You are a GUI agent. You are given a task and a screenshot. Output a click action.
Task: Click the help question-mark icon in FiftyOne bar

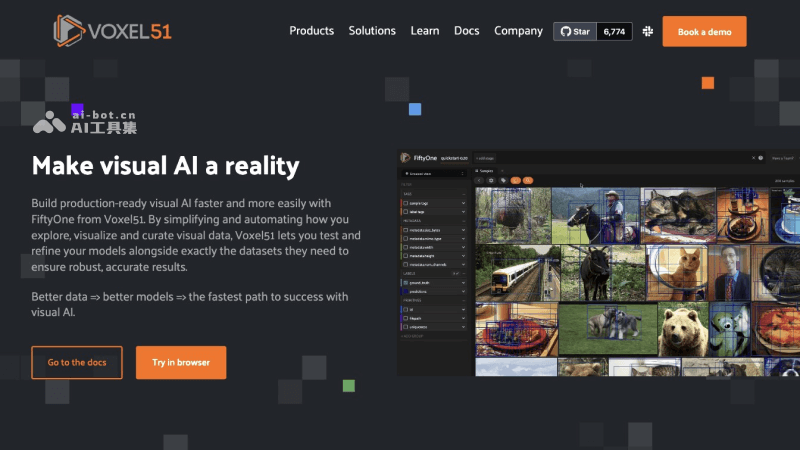coord(760,158)
